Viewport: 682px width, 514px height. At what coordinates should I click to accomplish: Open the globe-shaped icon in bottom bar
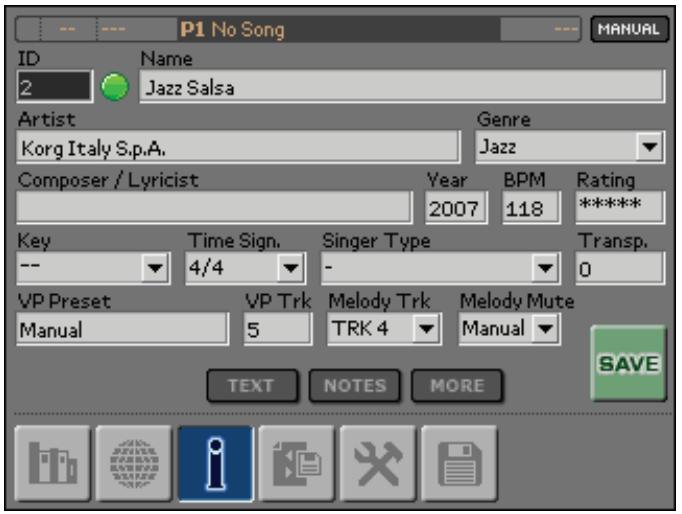pyautogui.click(x=134, y=463)
